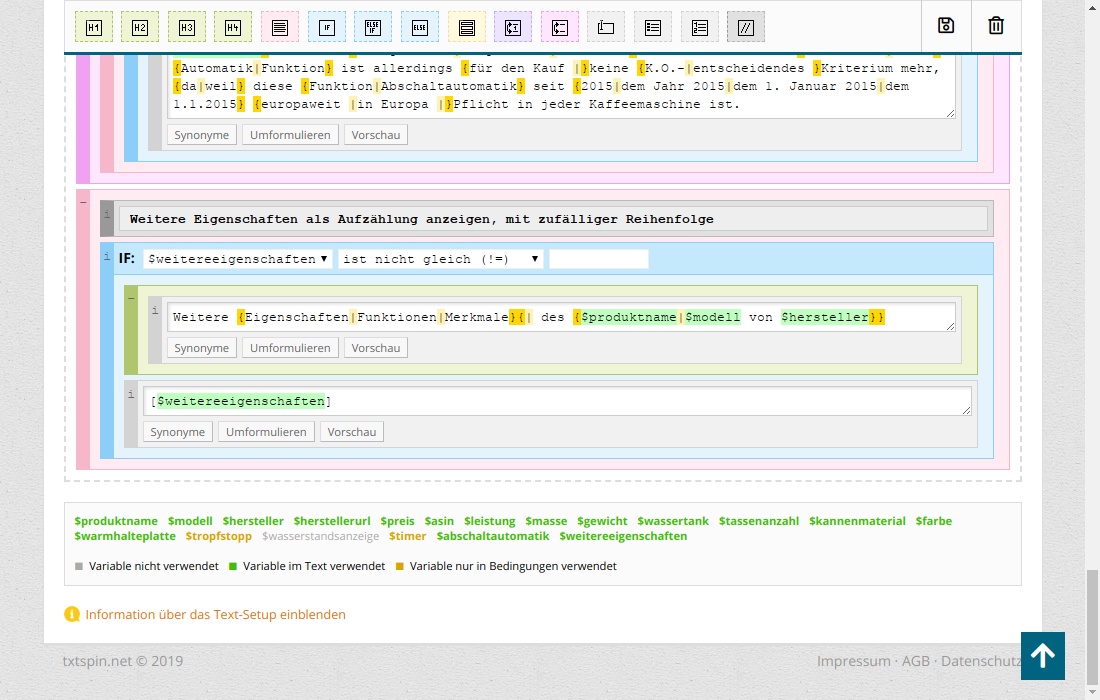
Task: Click Vorschau below the [$weitereeigenschaften] text
Action: [x=352, y=432]
